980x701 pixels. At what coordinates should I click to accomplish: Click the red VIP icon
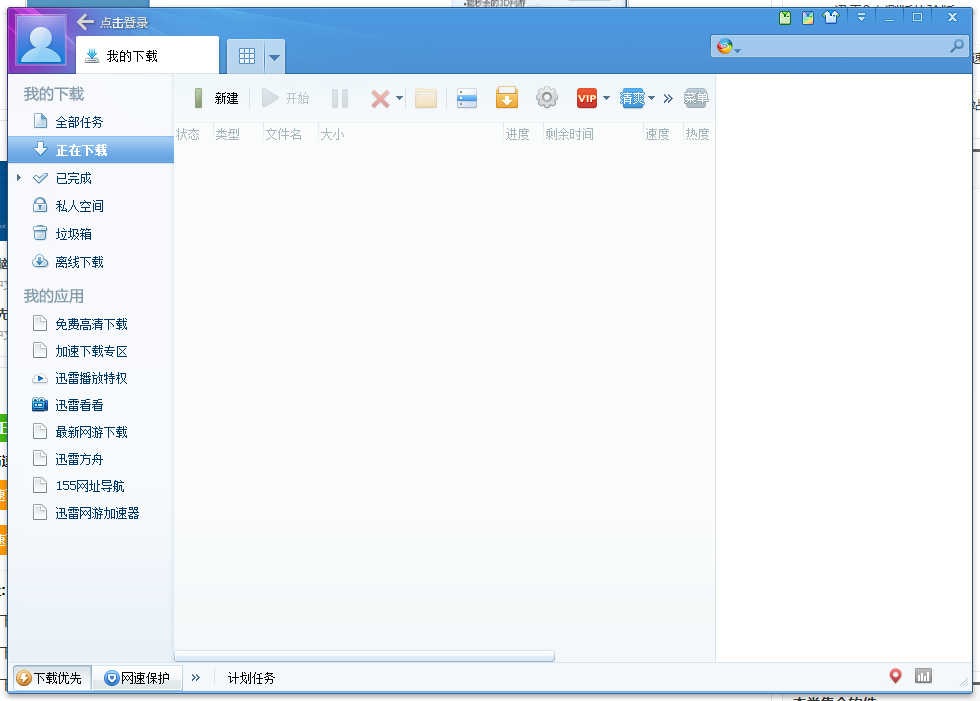coord(586,98)
